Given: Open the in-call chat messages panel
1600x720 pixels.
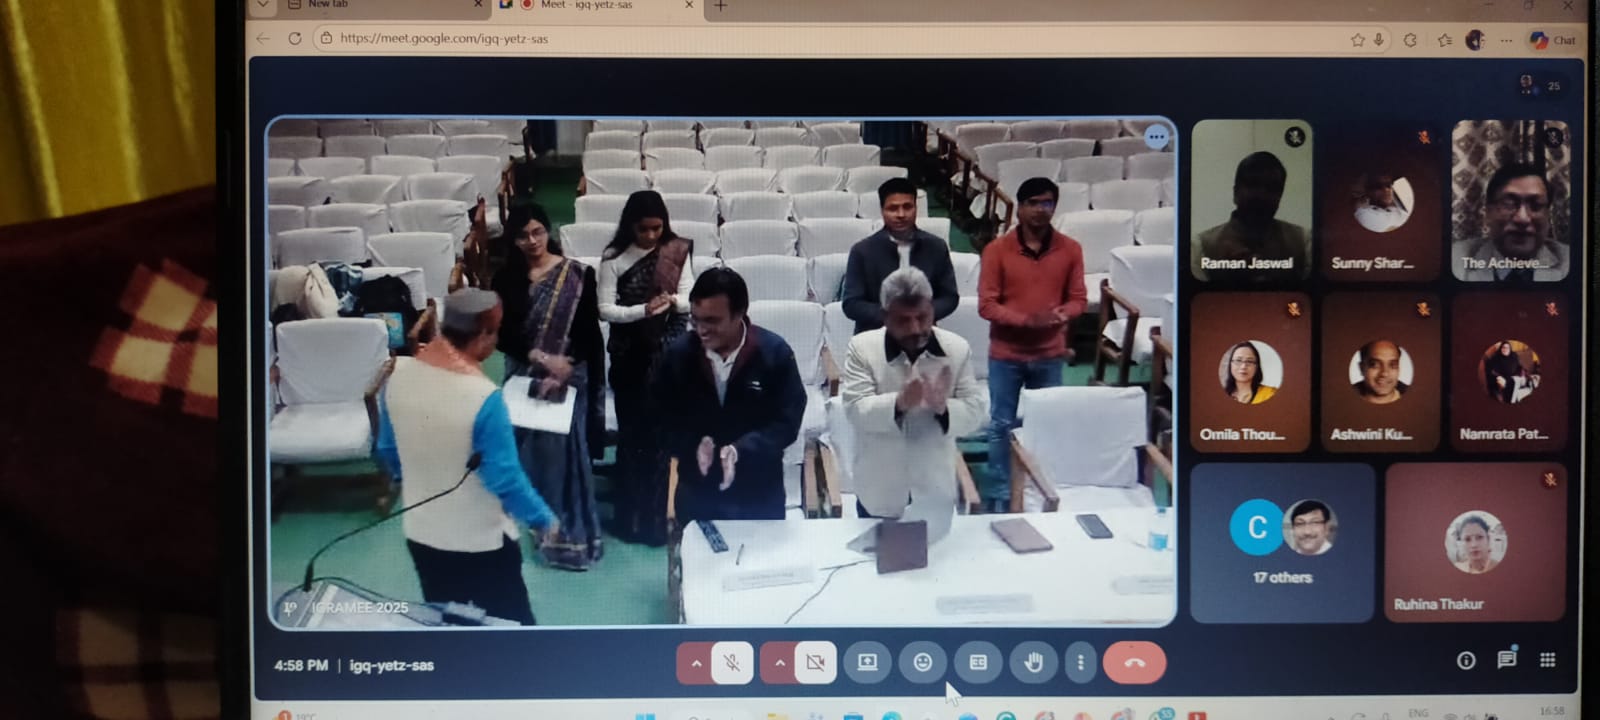Looking at the screenshot, I should coord(1506,660).
